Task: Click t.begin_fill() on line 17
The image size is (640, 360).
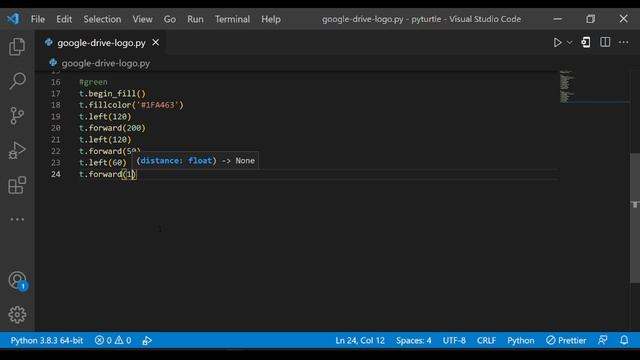Action: (x=112, y=93)
